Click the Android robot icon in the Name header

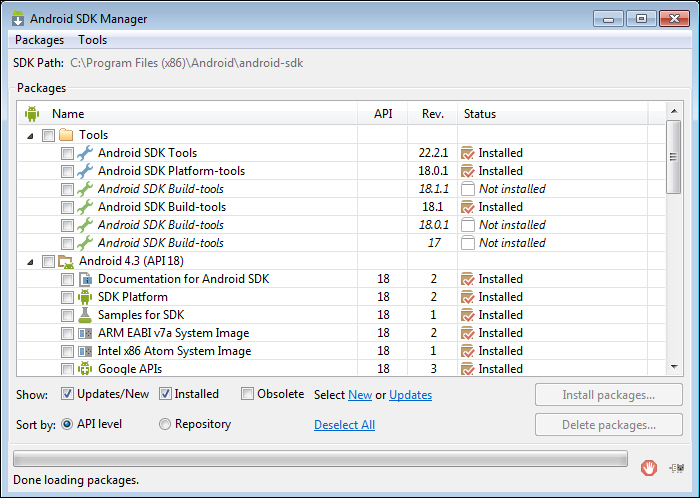point(32,114)
